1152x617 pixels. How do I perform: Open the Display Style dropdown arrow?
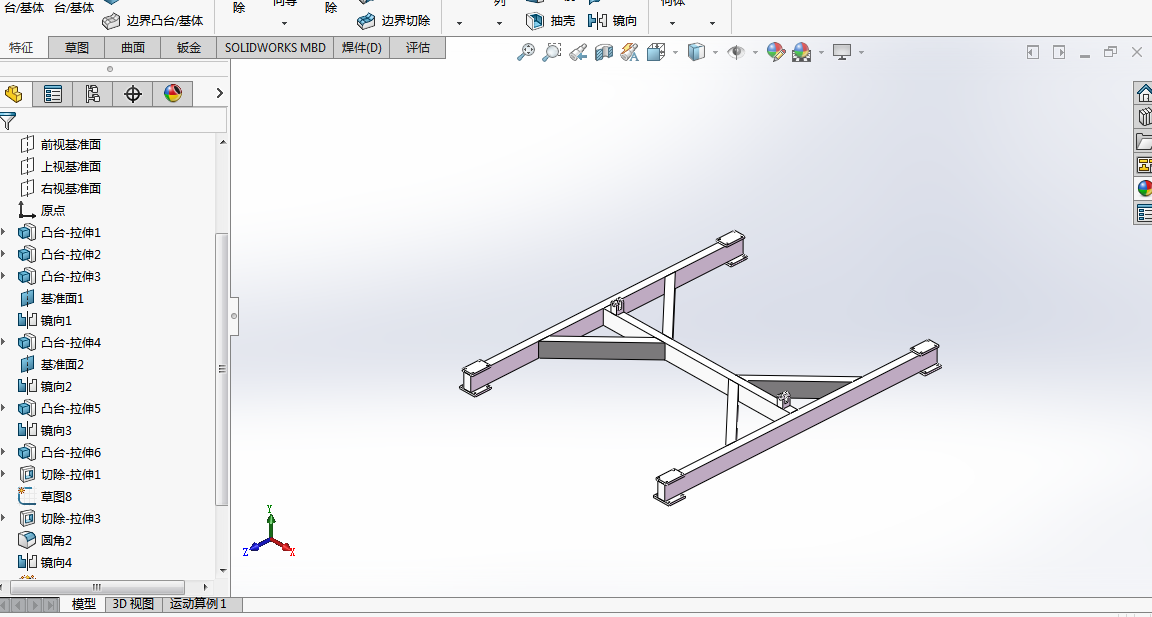tap(715, 53)
